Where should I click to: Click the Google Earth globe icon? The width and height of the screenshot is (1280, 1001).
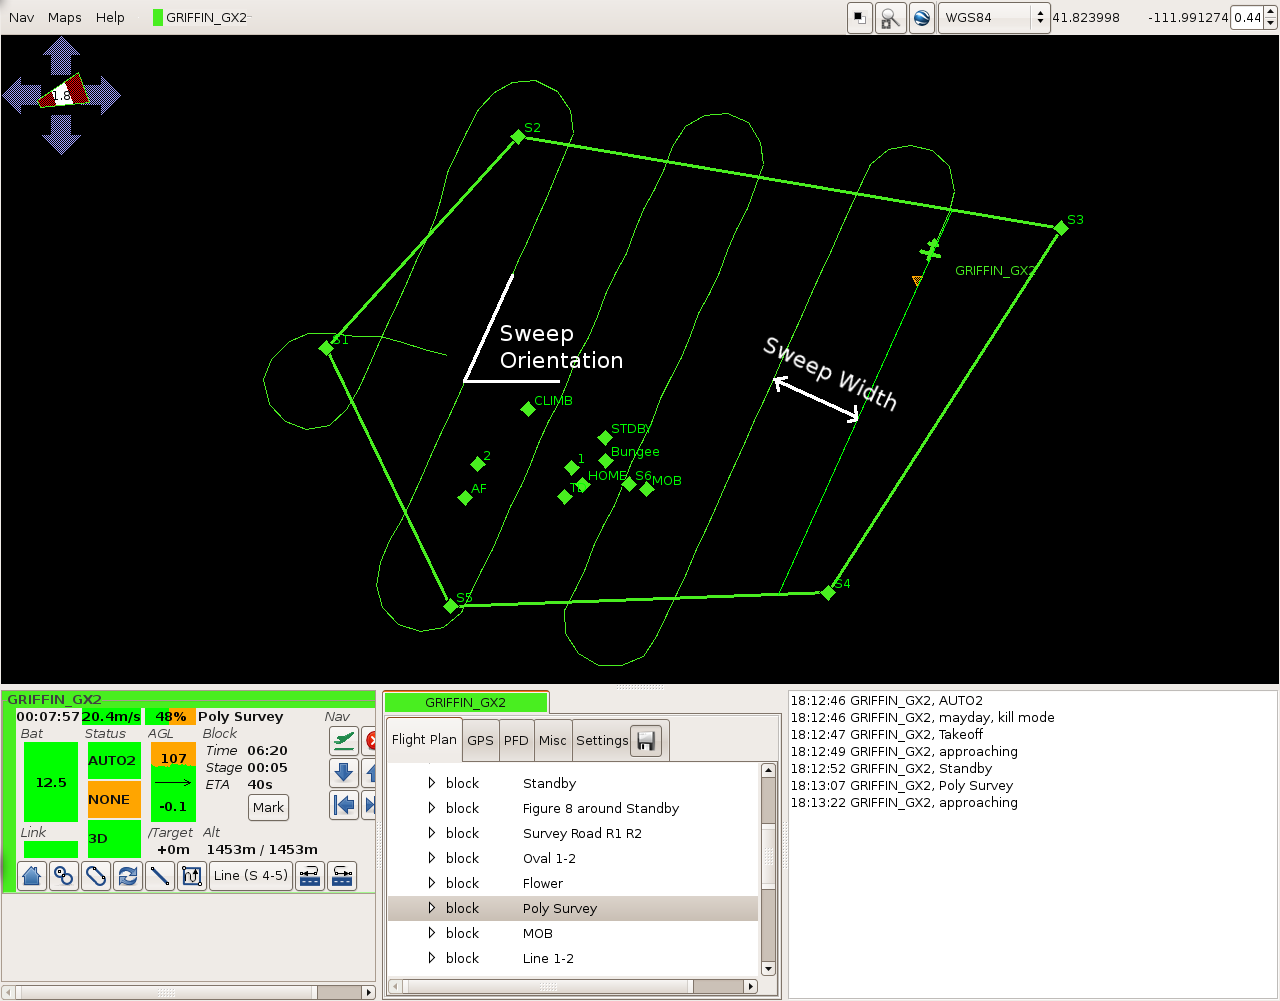922,18
